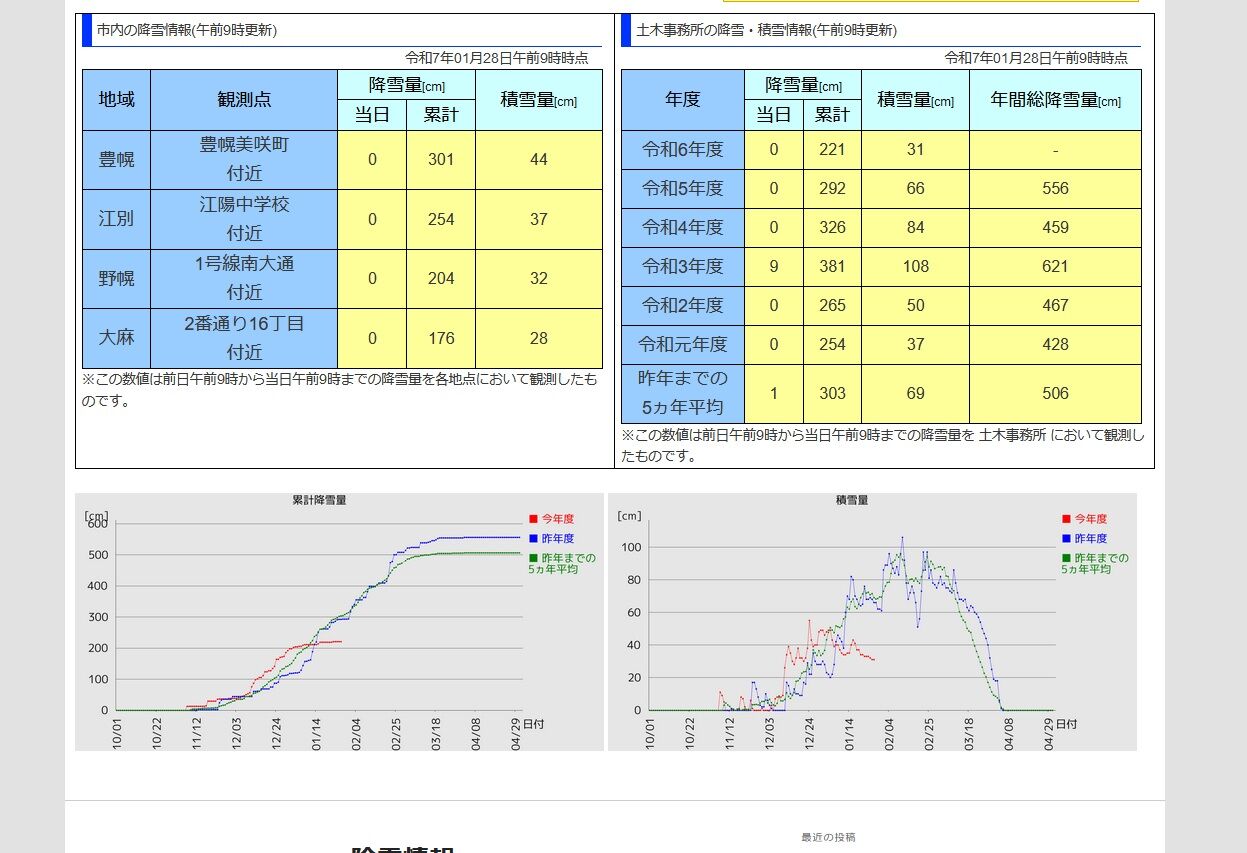Click red 今年度 legend swatch in 累計降雪量 chart

click(533, 519)
